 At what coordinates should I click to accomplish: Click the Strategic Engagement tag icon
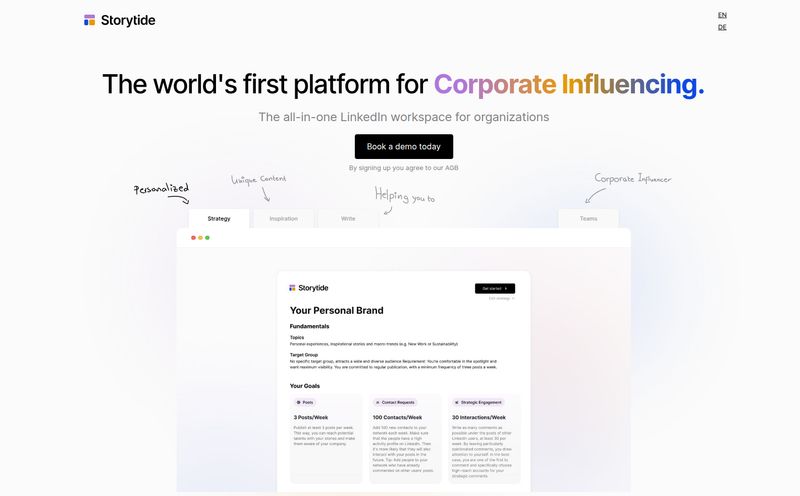[x=457, y=402]
